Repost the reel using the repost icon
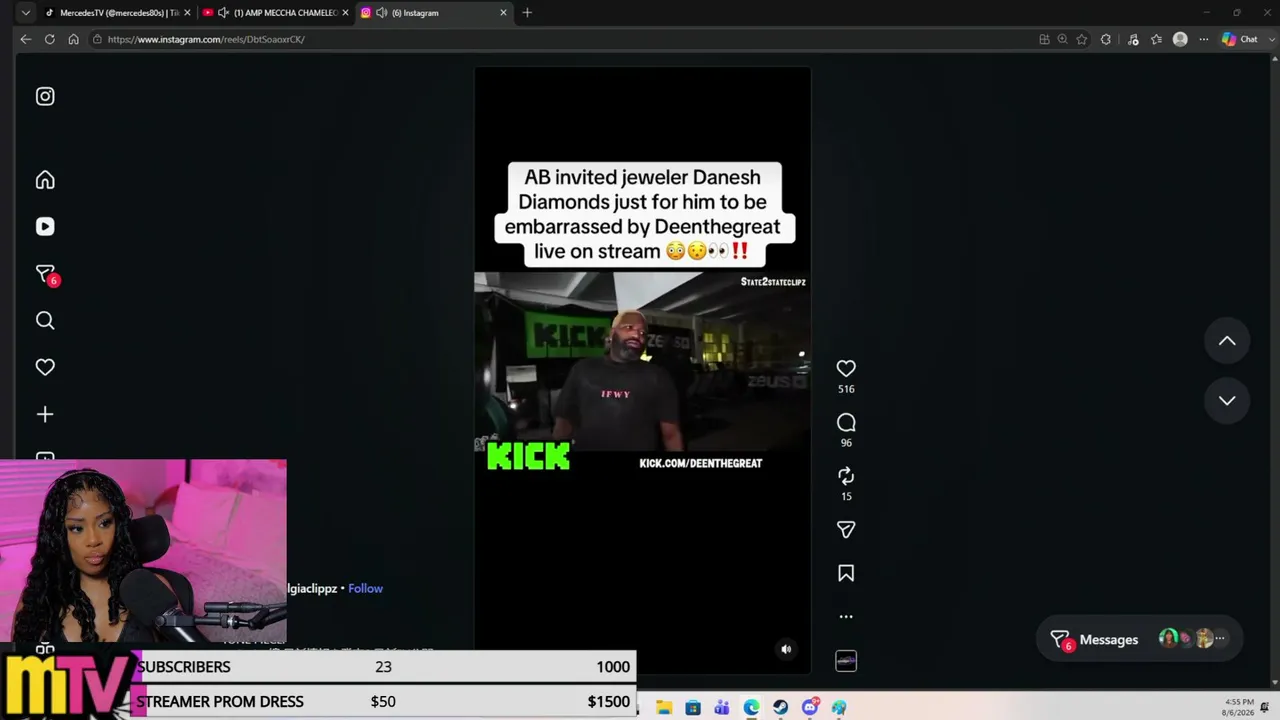1280x720 pixels. pos(846,476)
